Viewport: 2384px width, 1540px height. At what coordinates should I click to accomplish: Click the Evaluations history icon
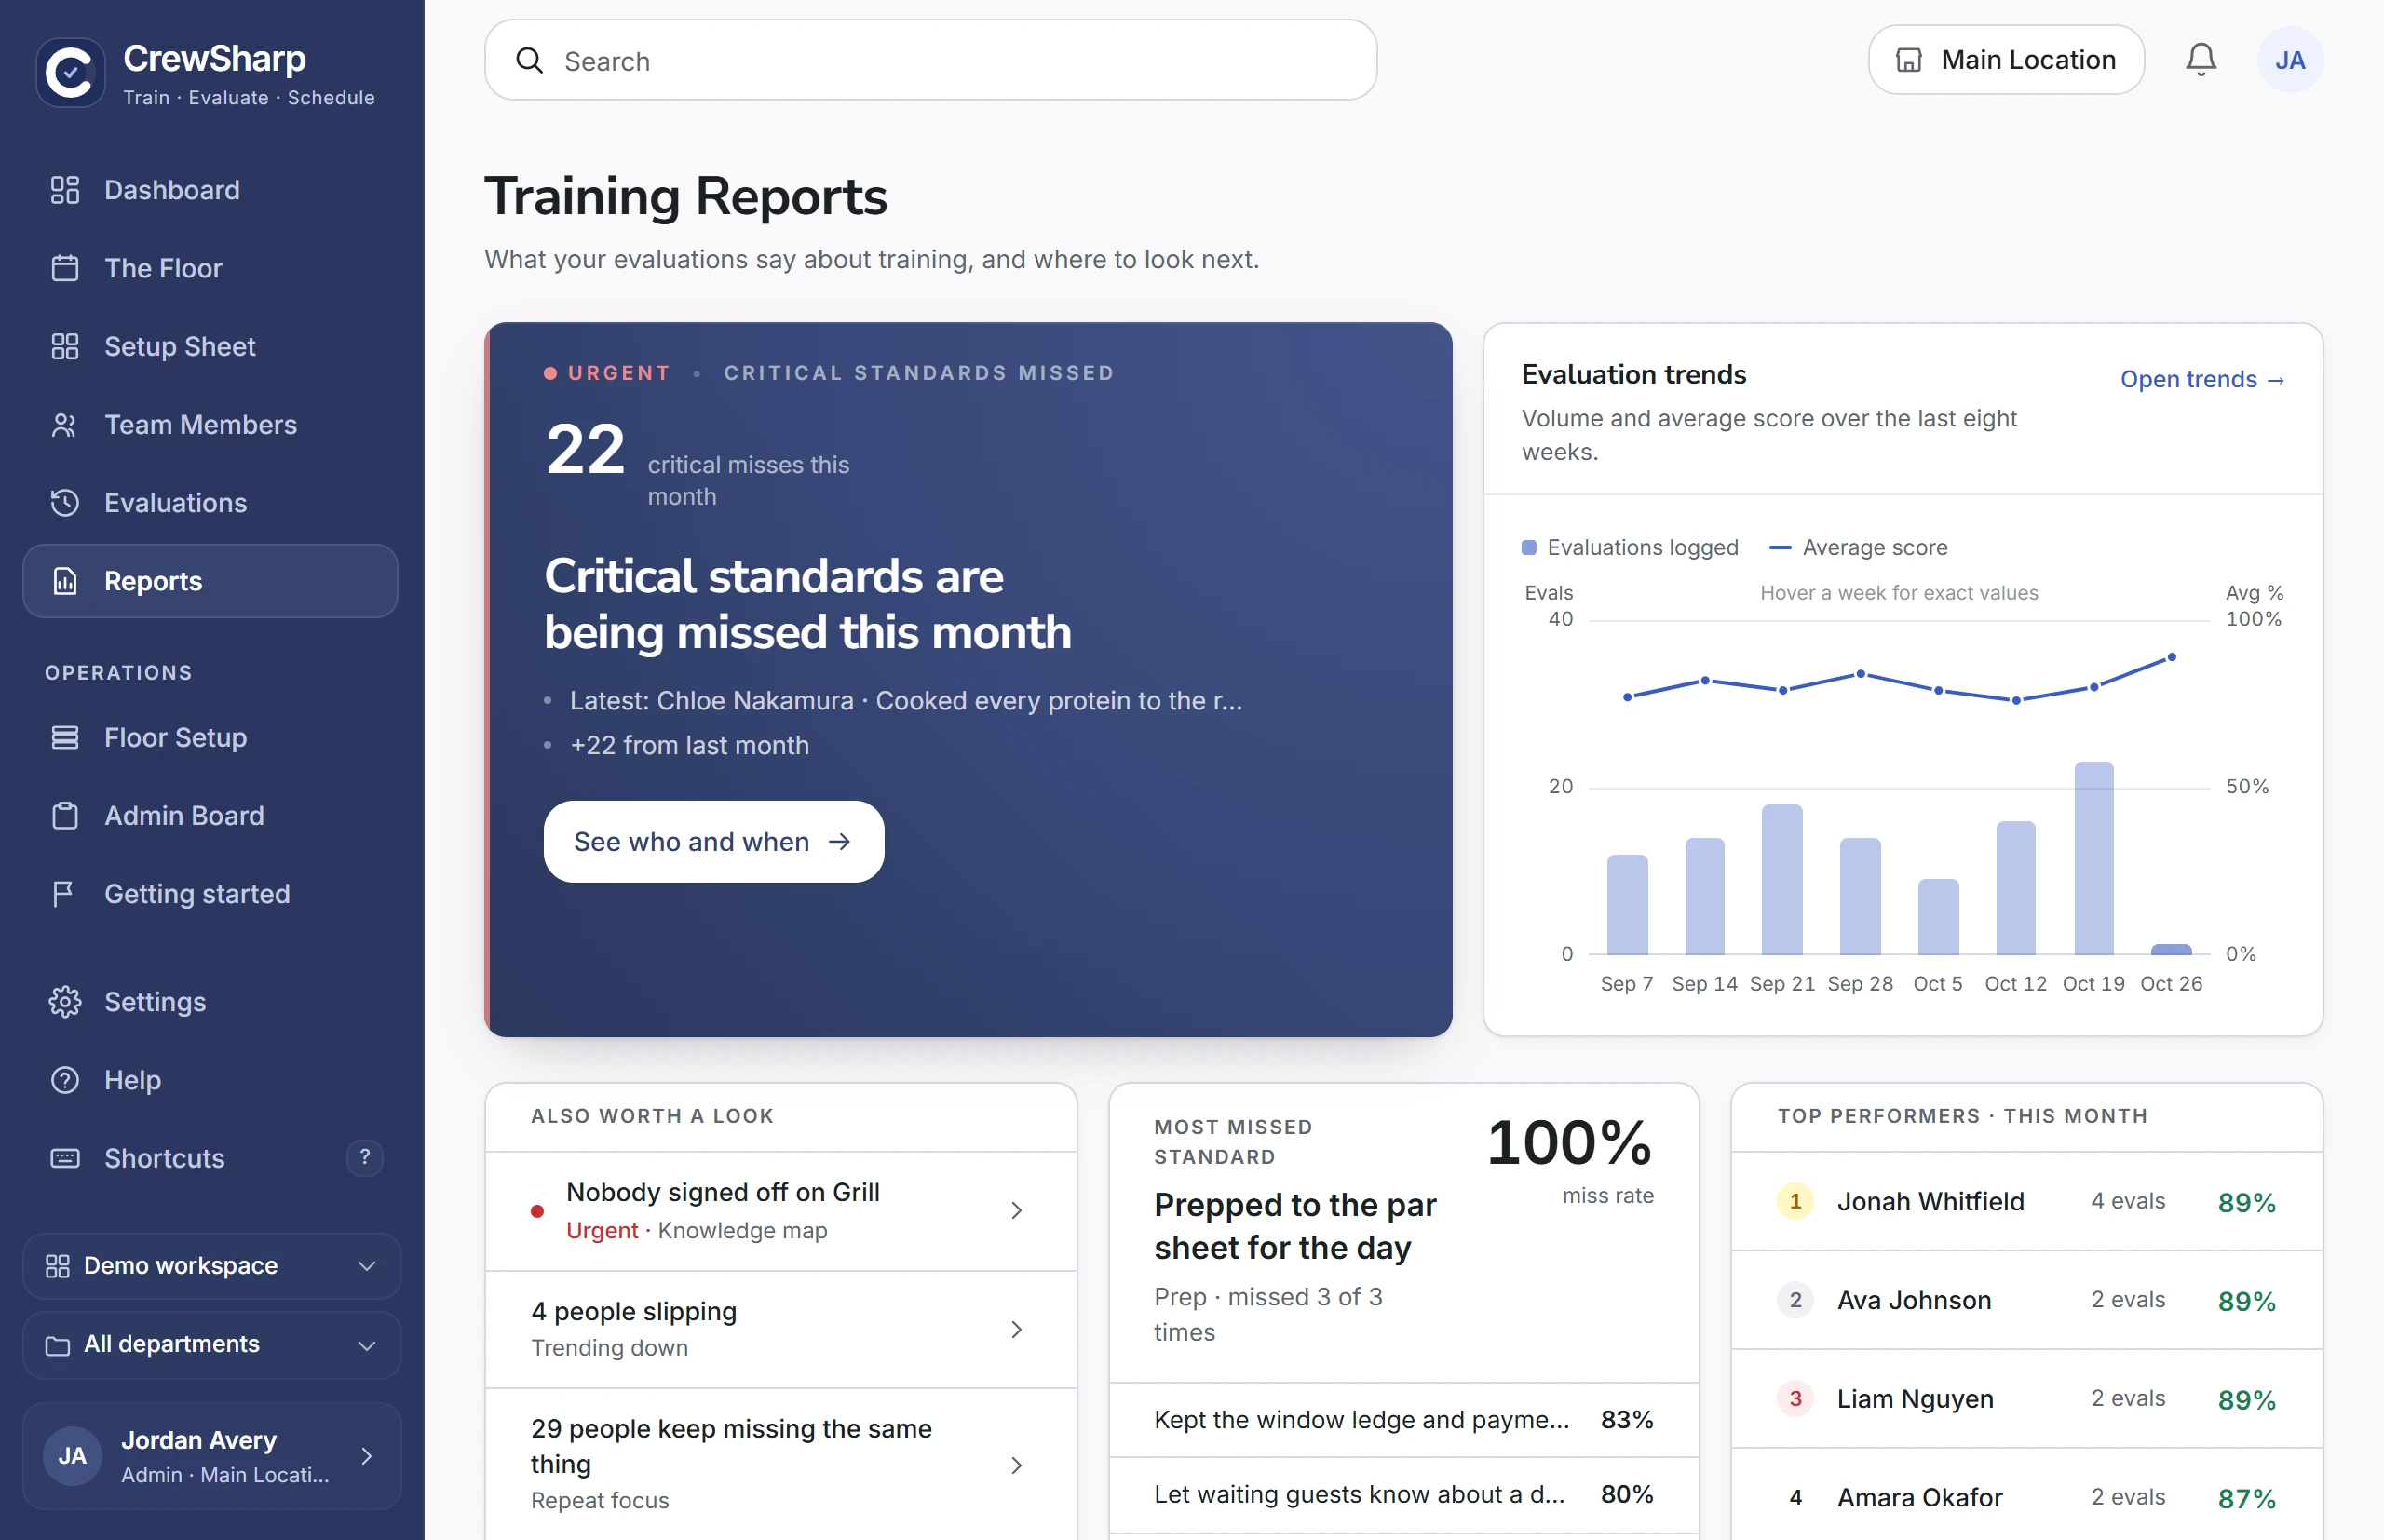pyautogui.click(x=65, y=503)
